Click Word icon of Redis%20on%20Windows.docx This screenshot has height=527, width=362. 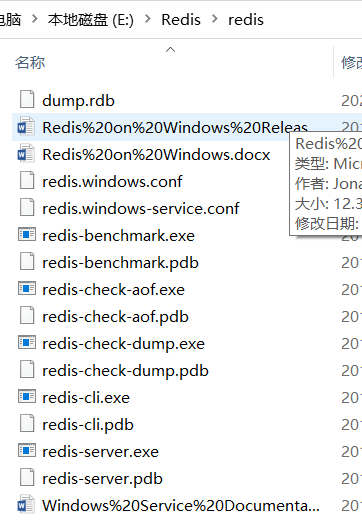click(26, 154)
